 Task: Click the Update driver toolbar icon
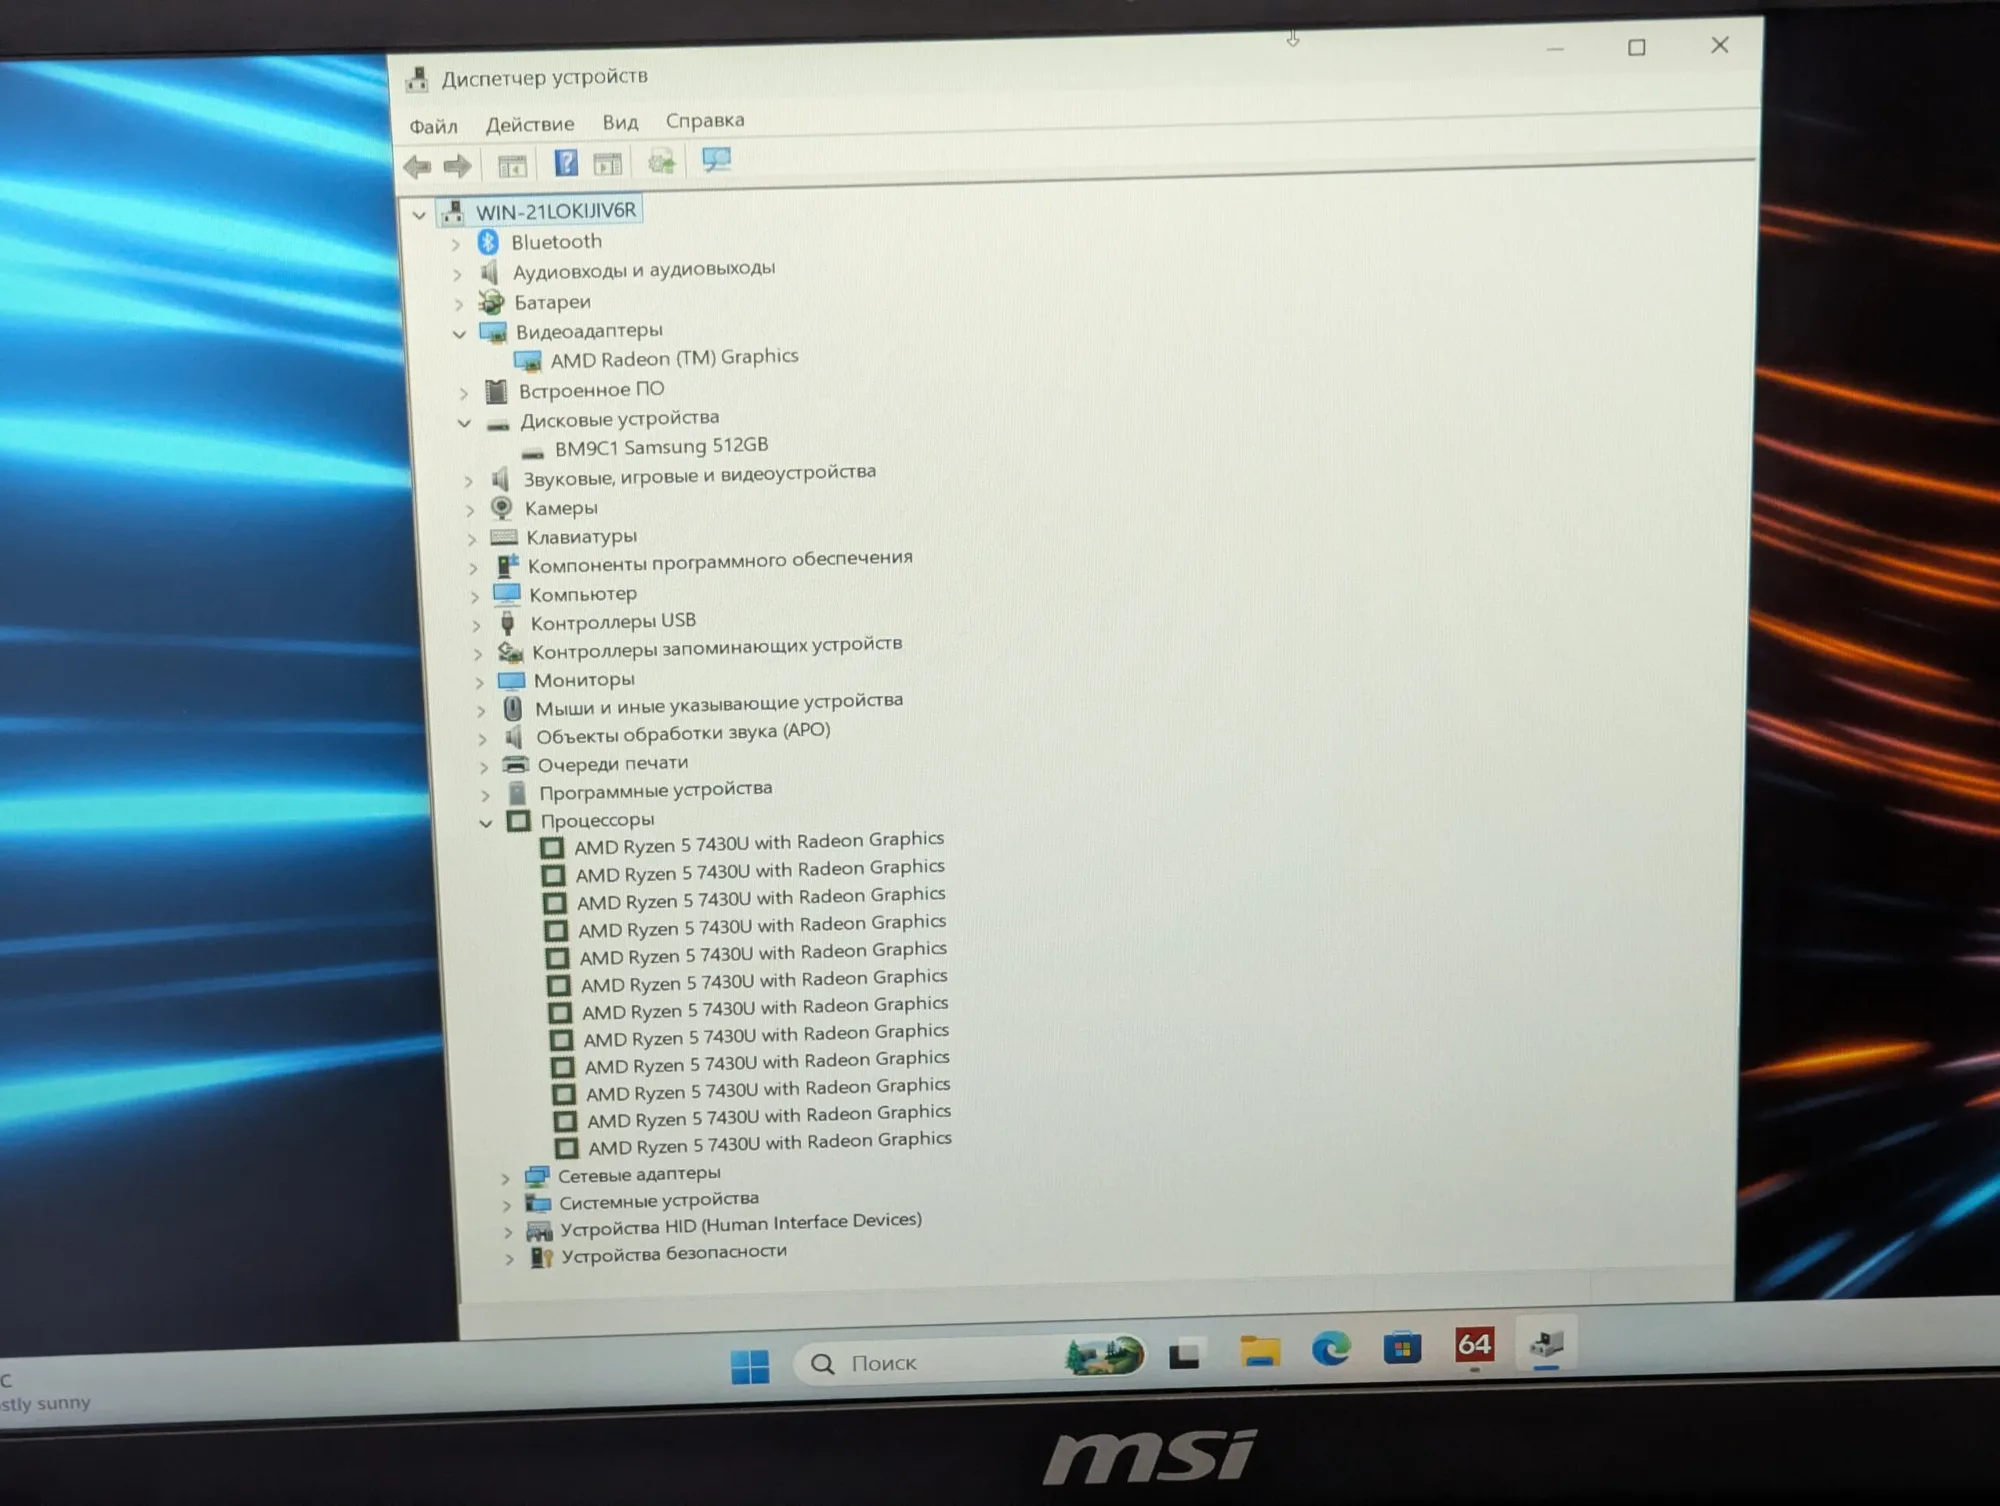(661, 161)
